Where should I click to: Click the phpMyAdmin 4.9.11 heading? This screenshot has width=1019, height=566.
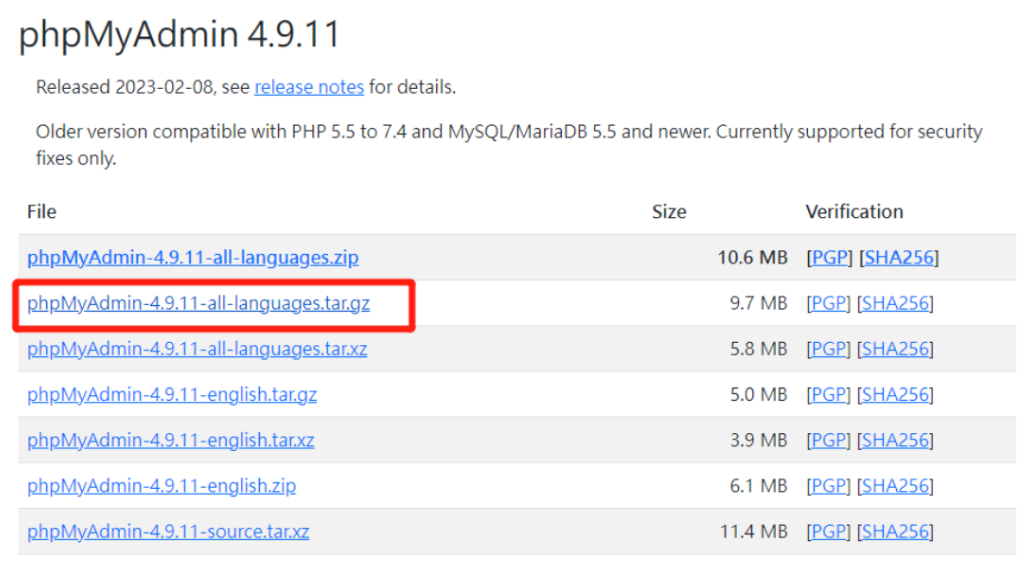tap(179, 34)
